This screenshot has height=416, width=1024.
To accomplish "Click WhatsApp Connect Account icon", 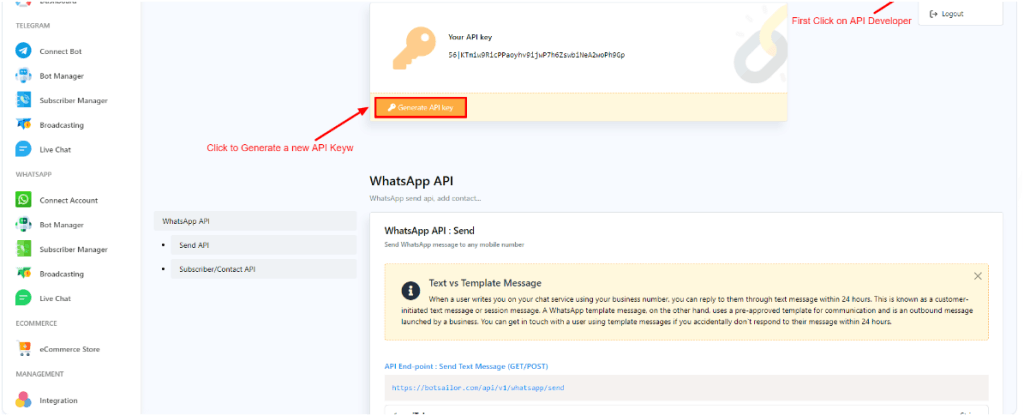I will tap(24, 200).
